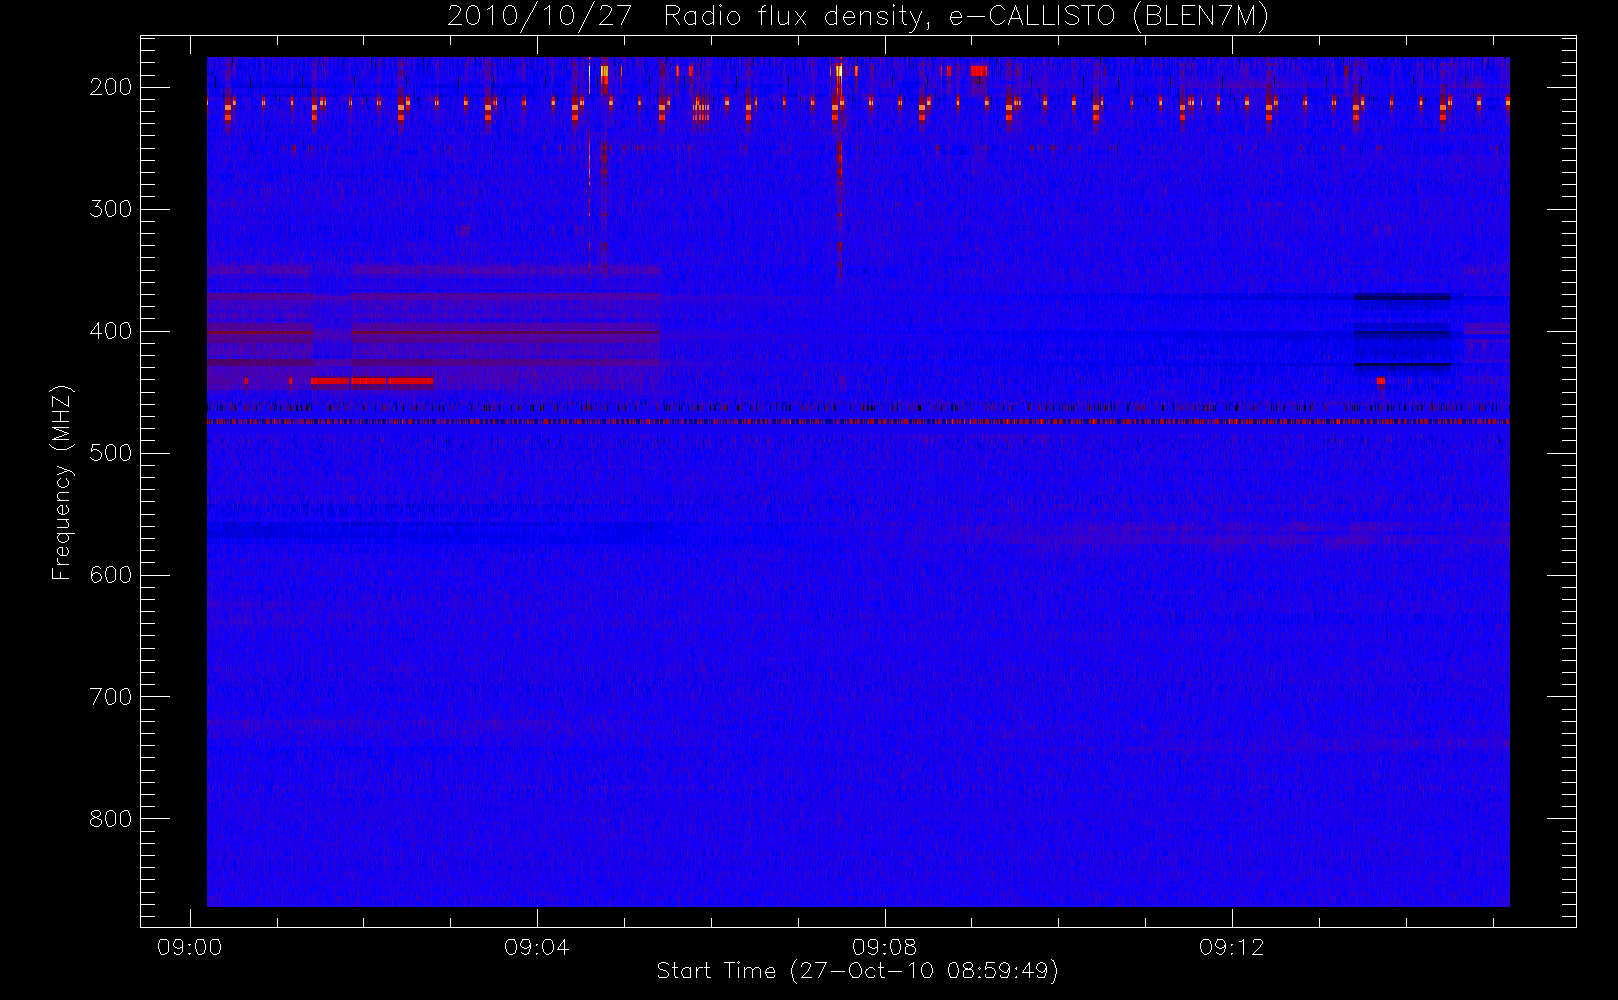Click the 800 frequency tick label
The image size is (1618, 1000).
tap(111, 819)
